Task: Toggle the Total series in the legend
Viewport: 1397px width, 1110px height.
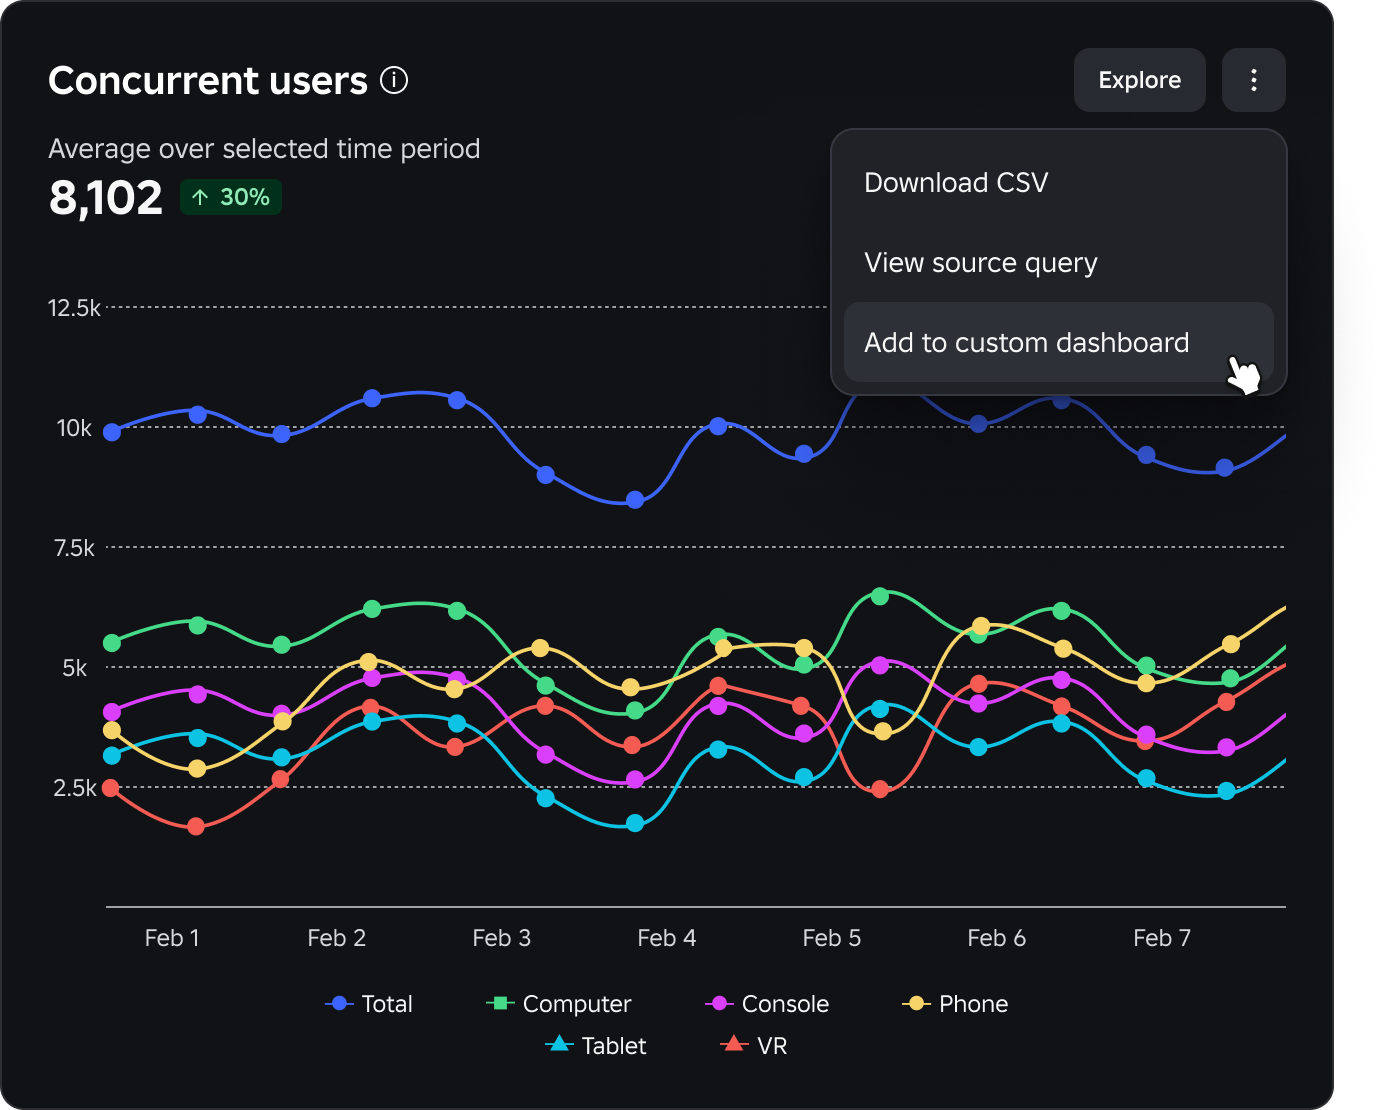Action: (x=369, y=1003)
